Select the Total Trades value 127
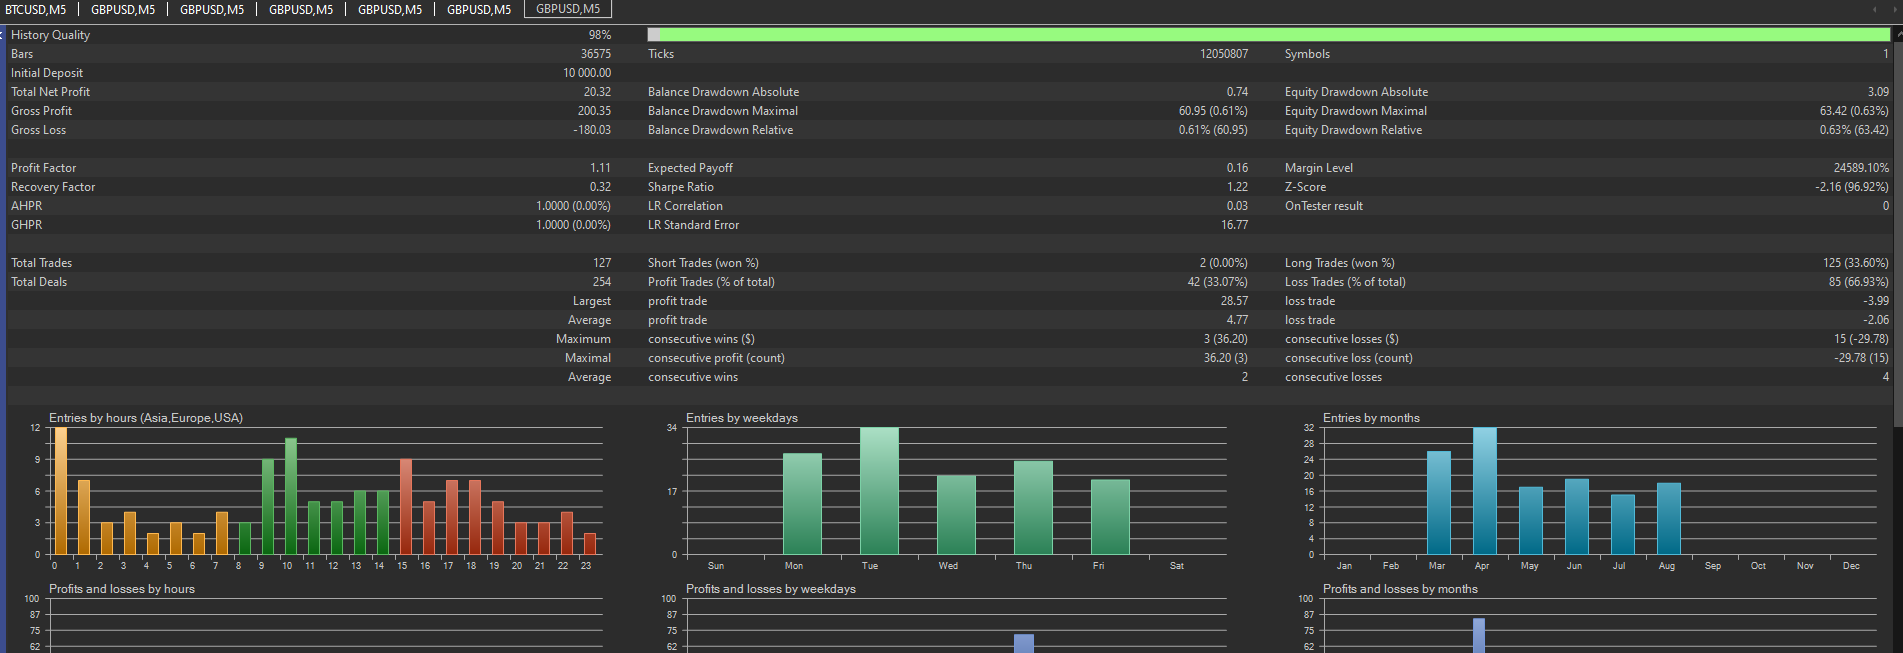The height and width of the screenshot is (653, 1903). click(602, 263)
